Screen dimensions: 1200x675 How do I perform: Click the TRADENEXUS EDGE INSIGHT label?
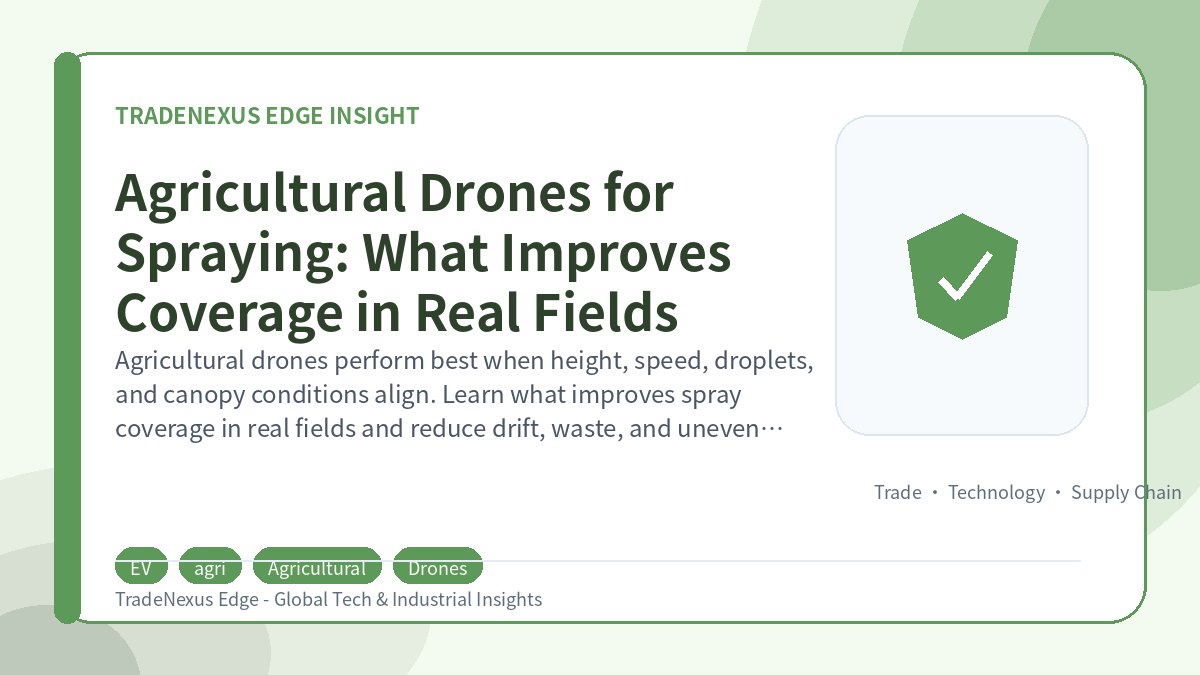click(x=267, y=116)
